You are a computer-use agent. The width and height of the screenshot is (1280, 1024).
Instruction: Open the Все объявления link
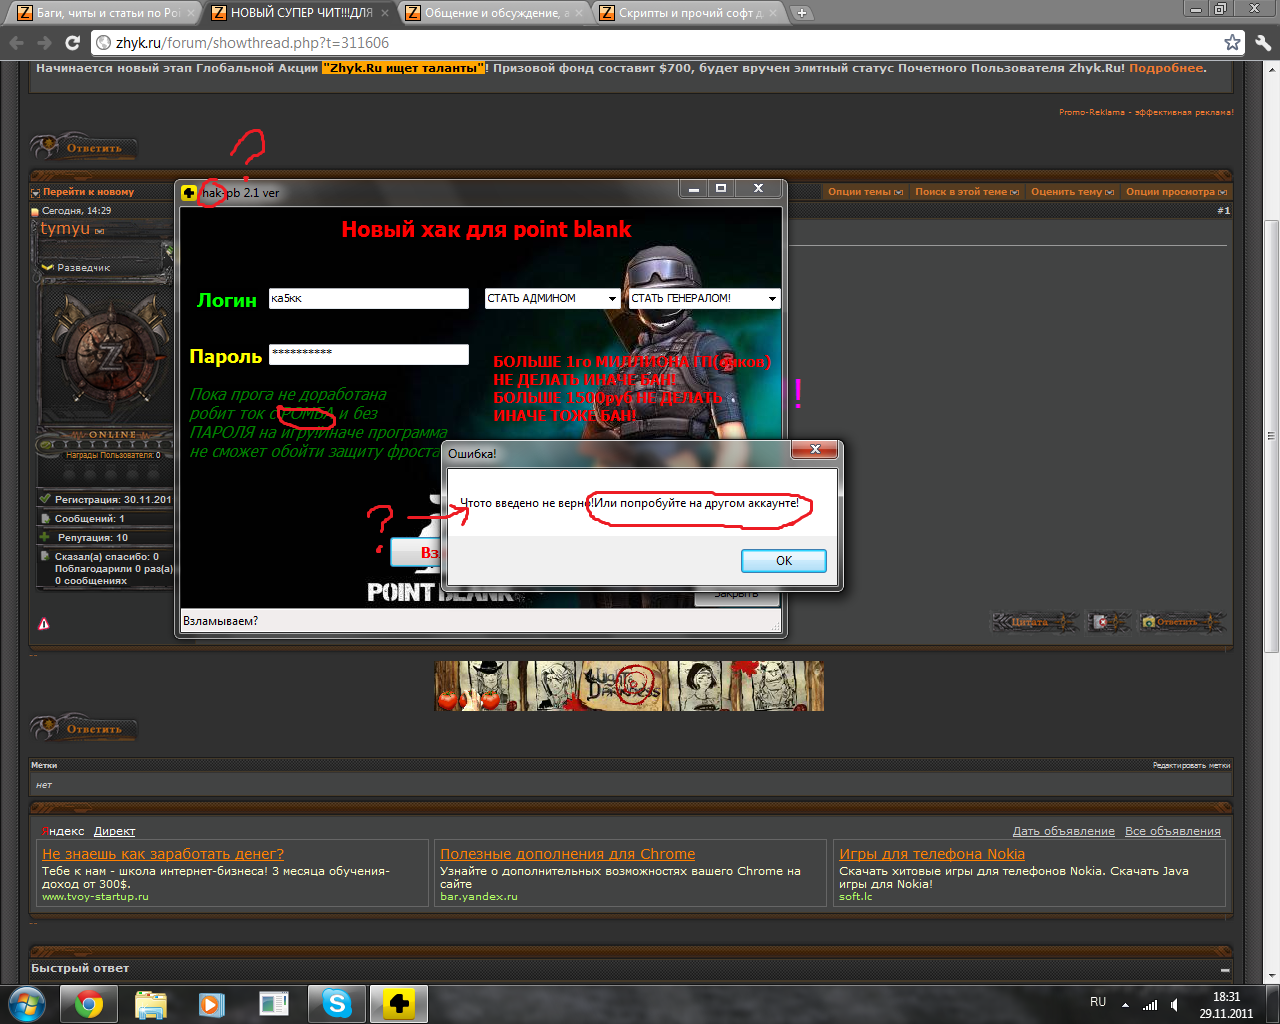pos(1173,831)
